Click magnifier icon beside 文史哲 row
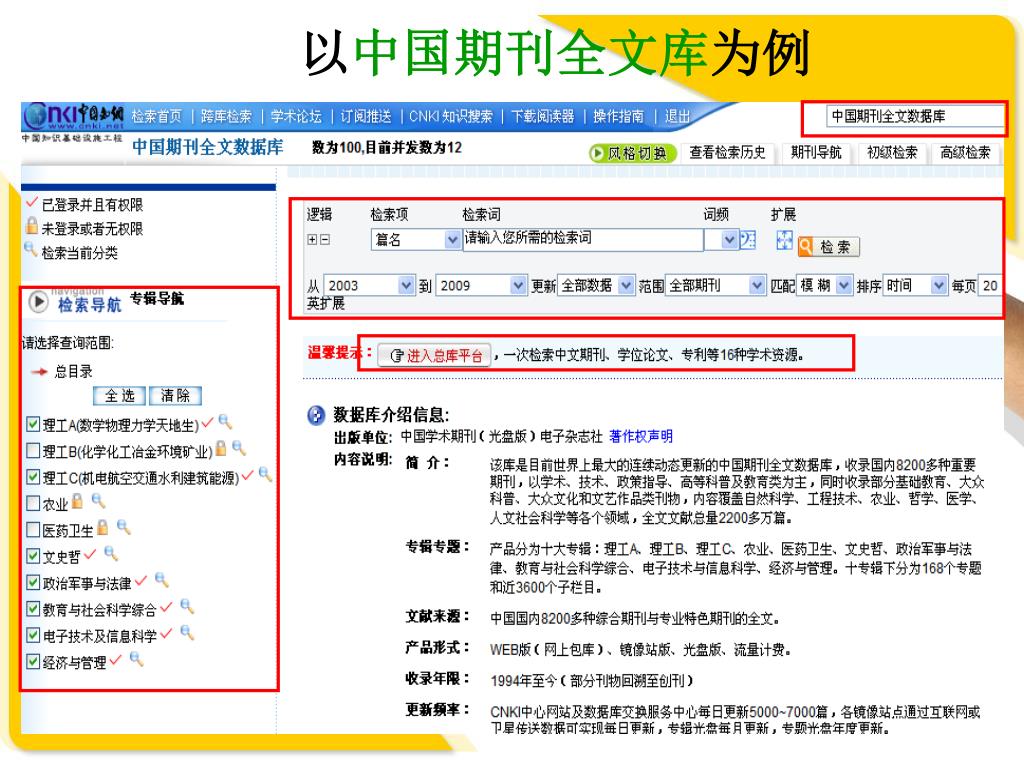The image size is (1024, 768). [x=111, y=554]
